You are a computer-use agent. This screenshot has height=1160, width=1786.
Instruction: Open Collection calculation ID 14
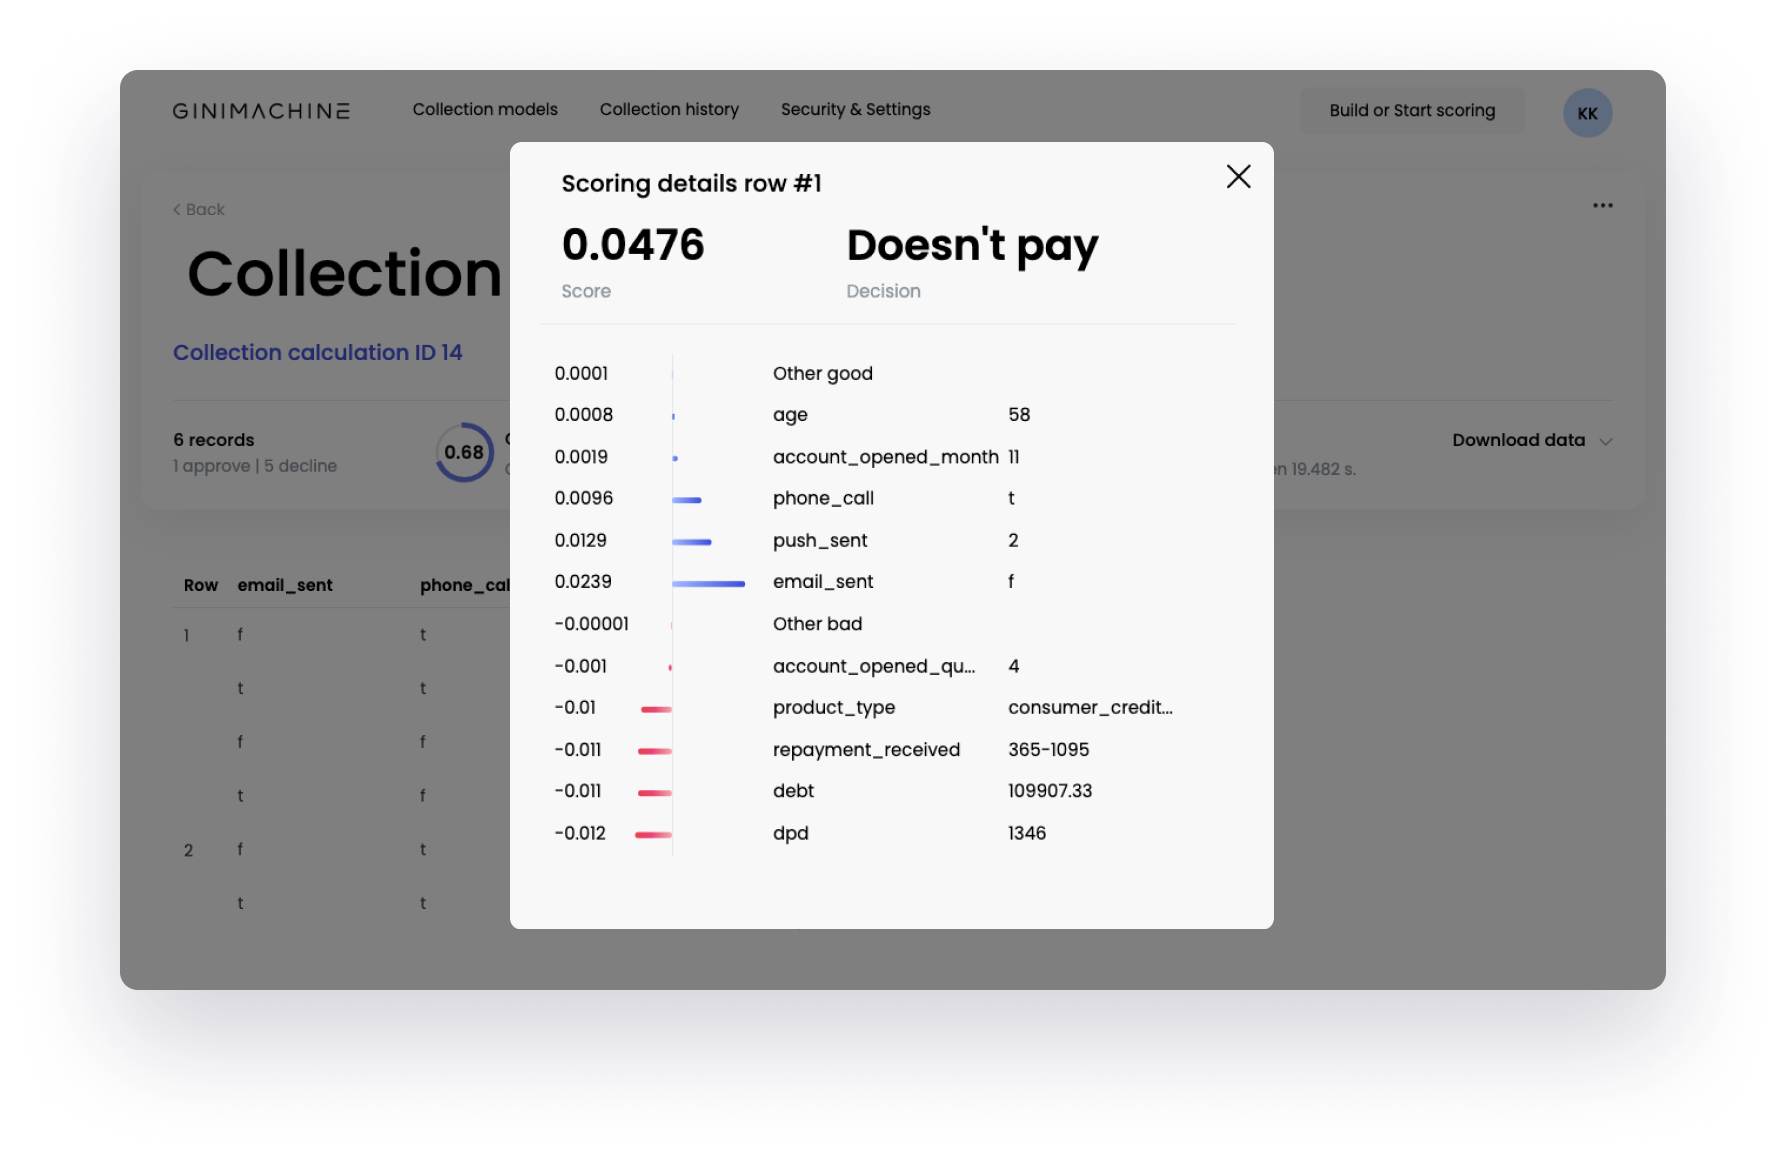coord(317,352)
